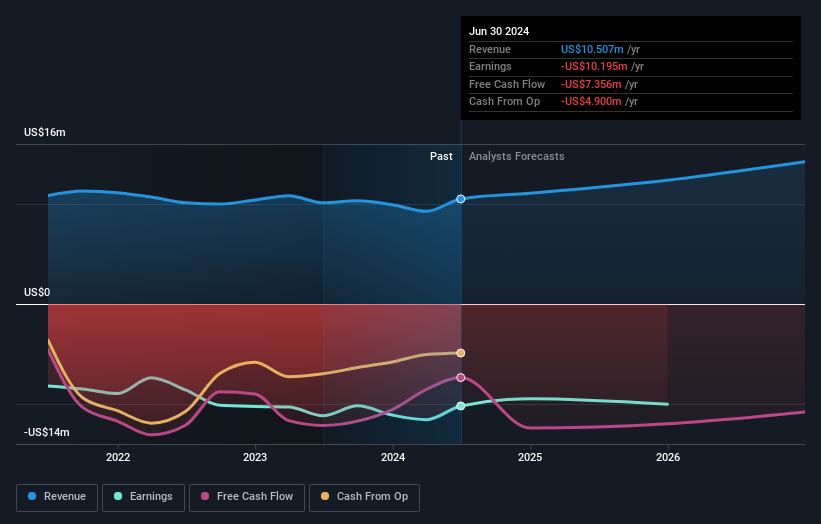
Task: Select the 2025 x-axis label
Action: 530,458
